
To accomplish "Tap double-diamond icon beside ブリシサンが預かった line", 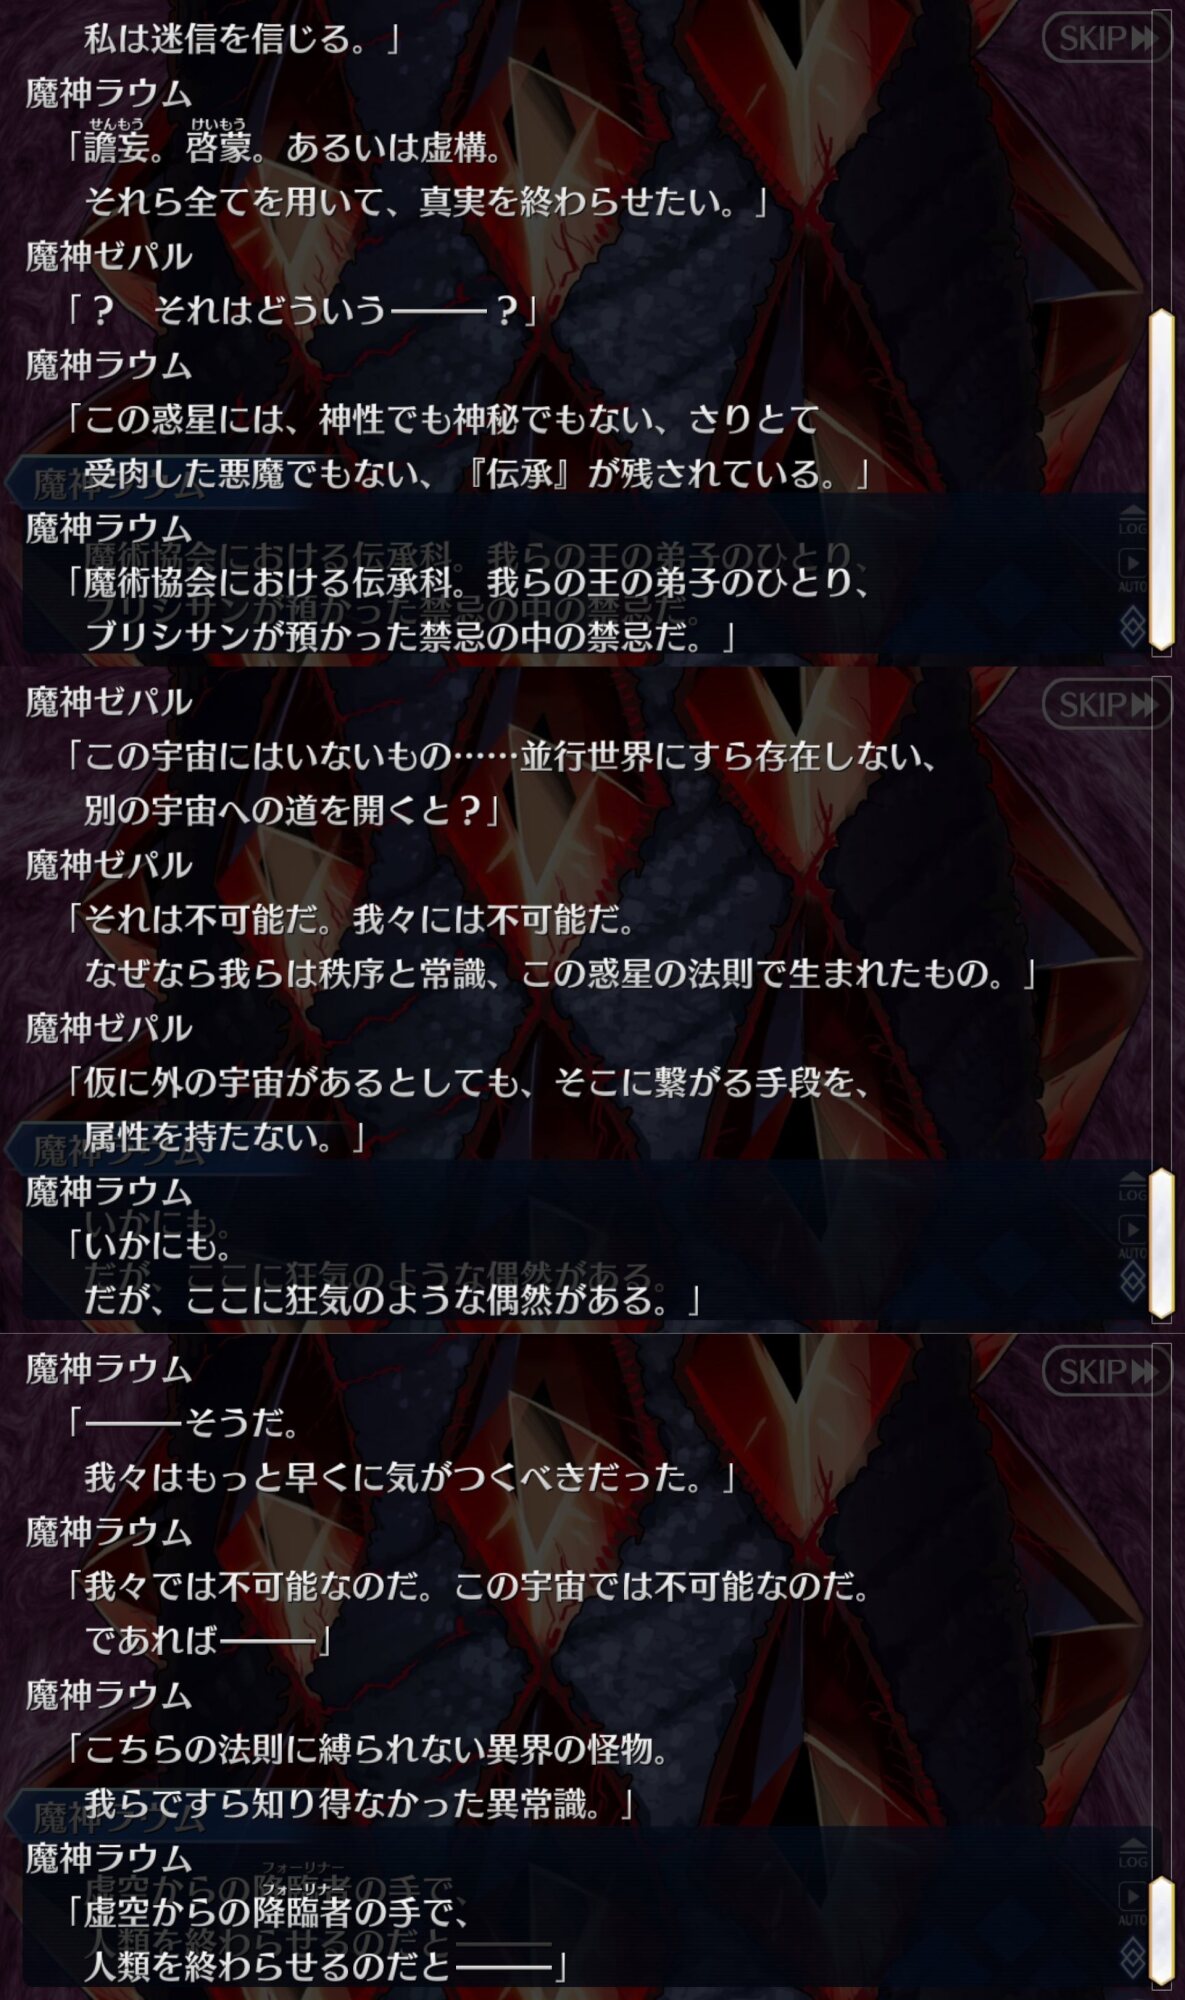I will coord(1131,627).
